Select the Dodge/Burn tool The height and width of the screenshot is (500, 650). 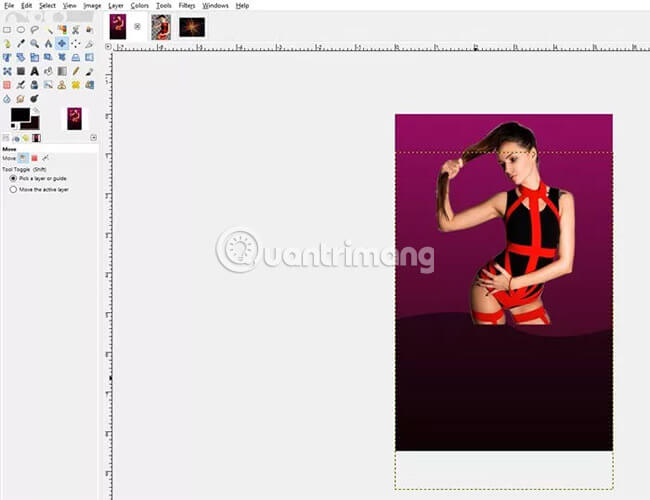coord(34,99)
